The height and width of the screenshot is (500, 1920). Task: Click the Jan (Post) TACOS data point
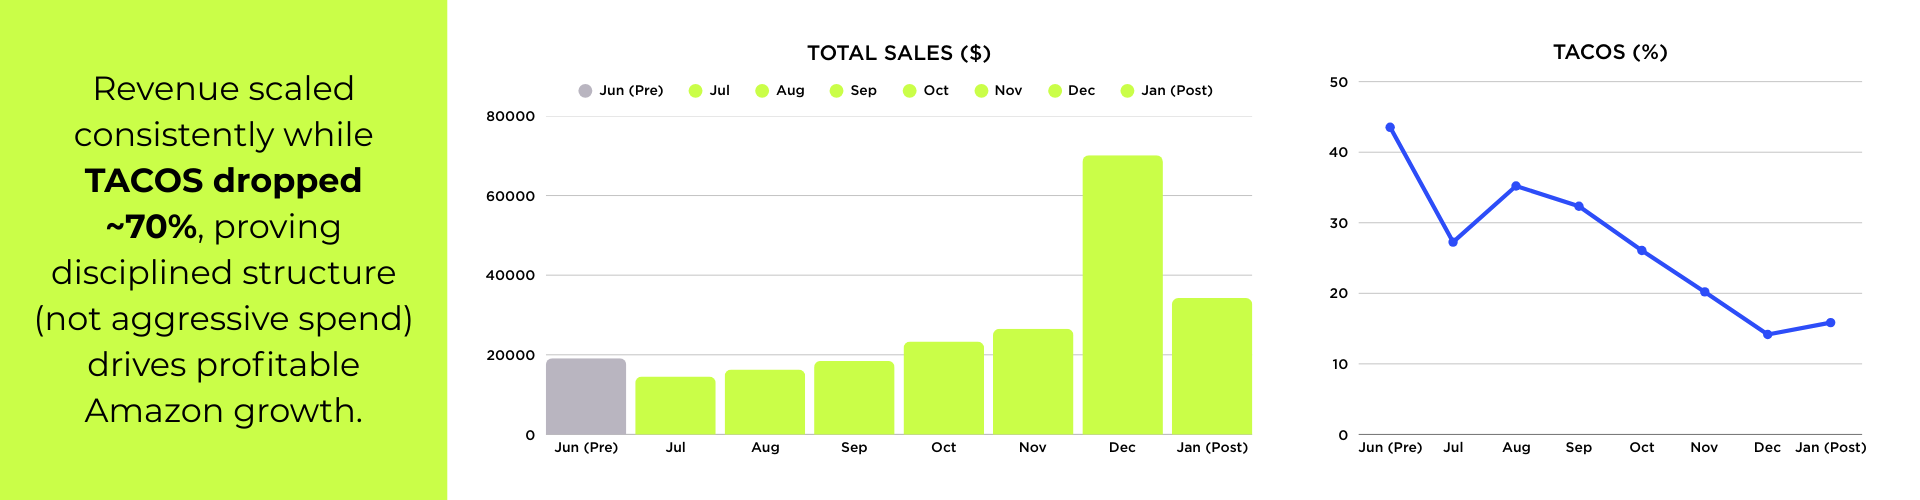click(1830, 323)
